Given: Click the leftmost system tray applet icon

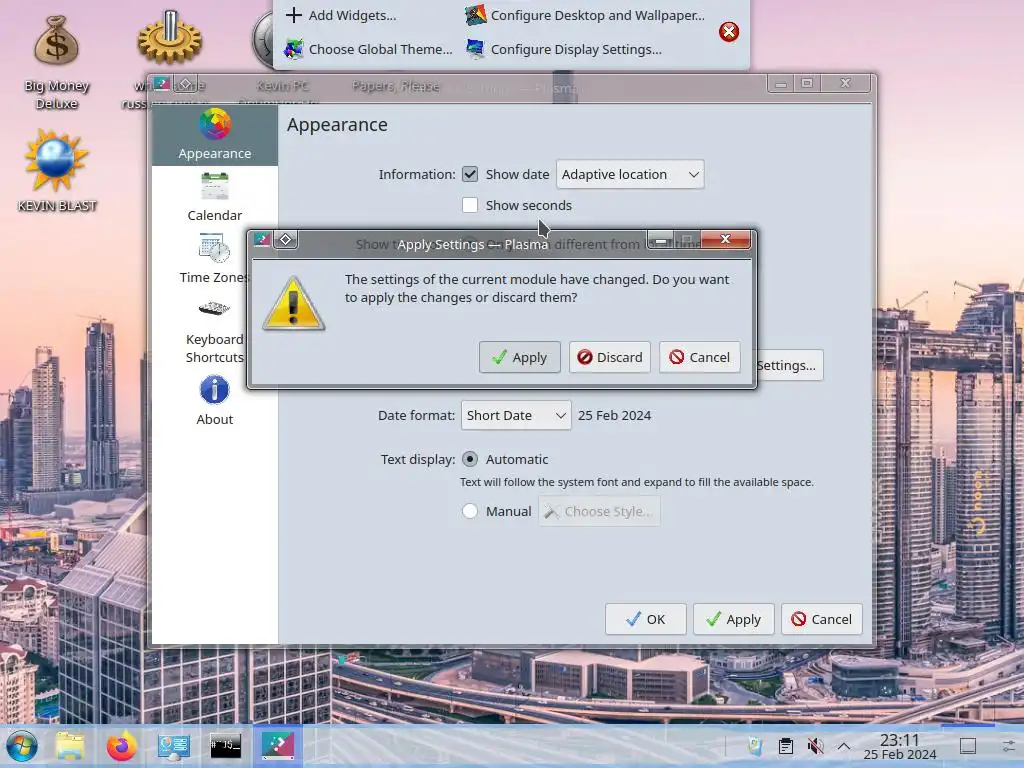Looking at the screenshot, I should [756, 746].
